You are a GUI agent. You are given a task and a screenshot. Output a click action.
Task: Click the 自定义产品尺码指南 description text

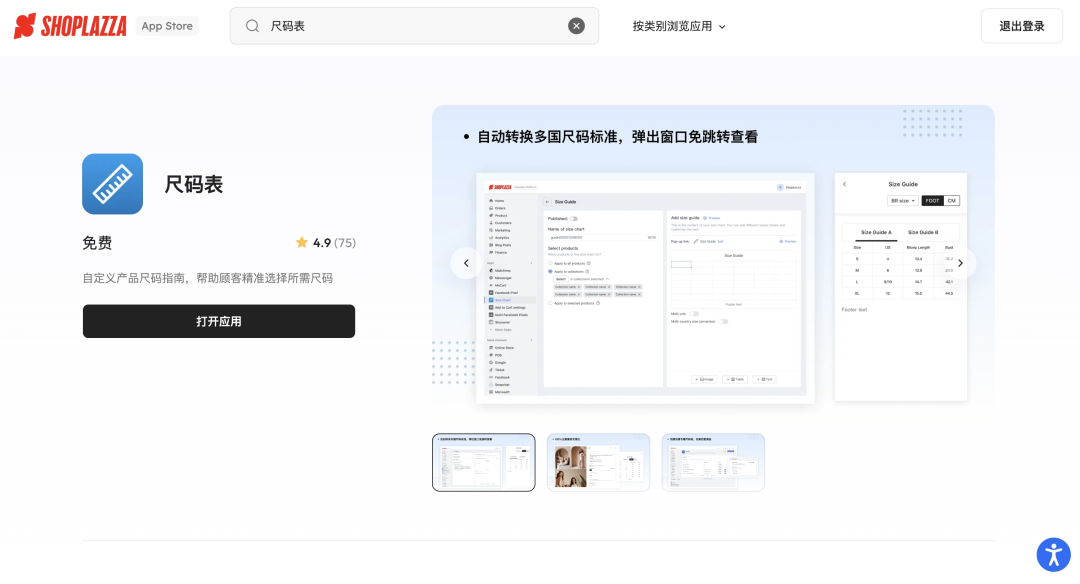click(x=207, y=278)
